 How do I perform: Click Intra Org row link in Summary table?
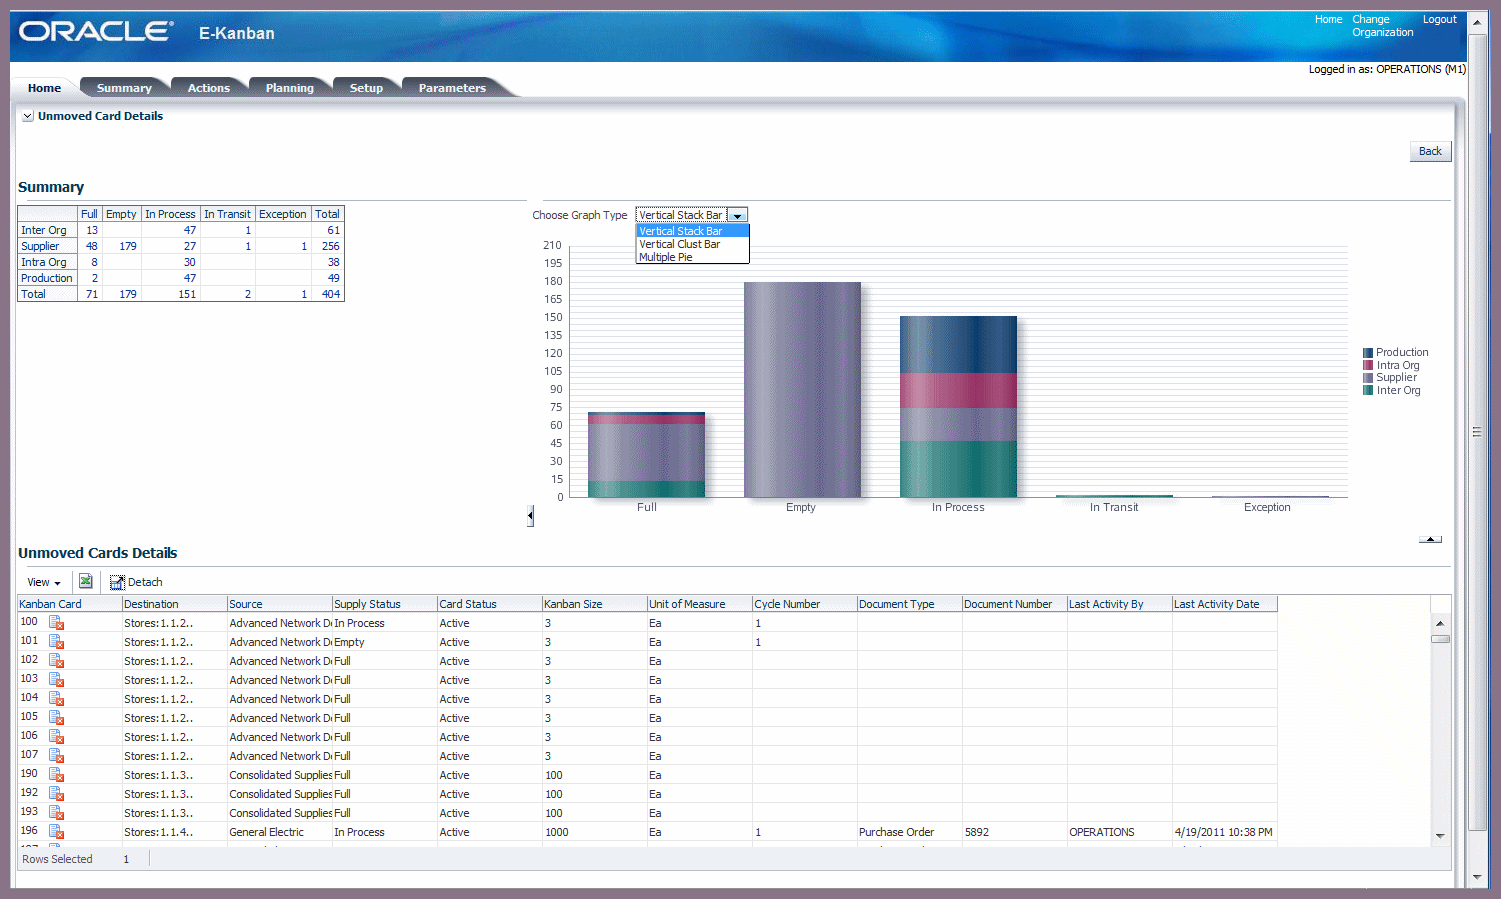(x=44, y=262)
